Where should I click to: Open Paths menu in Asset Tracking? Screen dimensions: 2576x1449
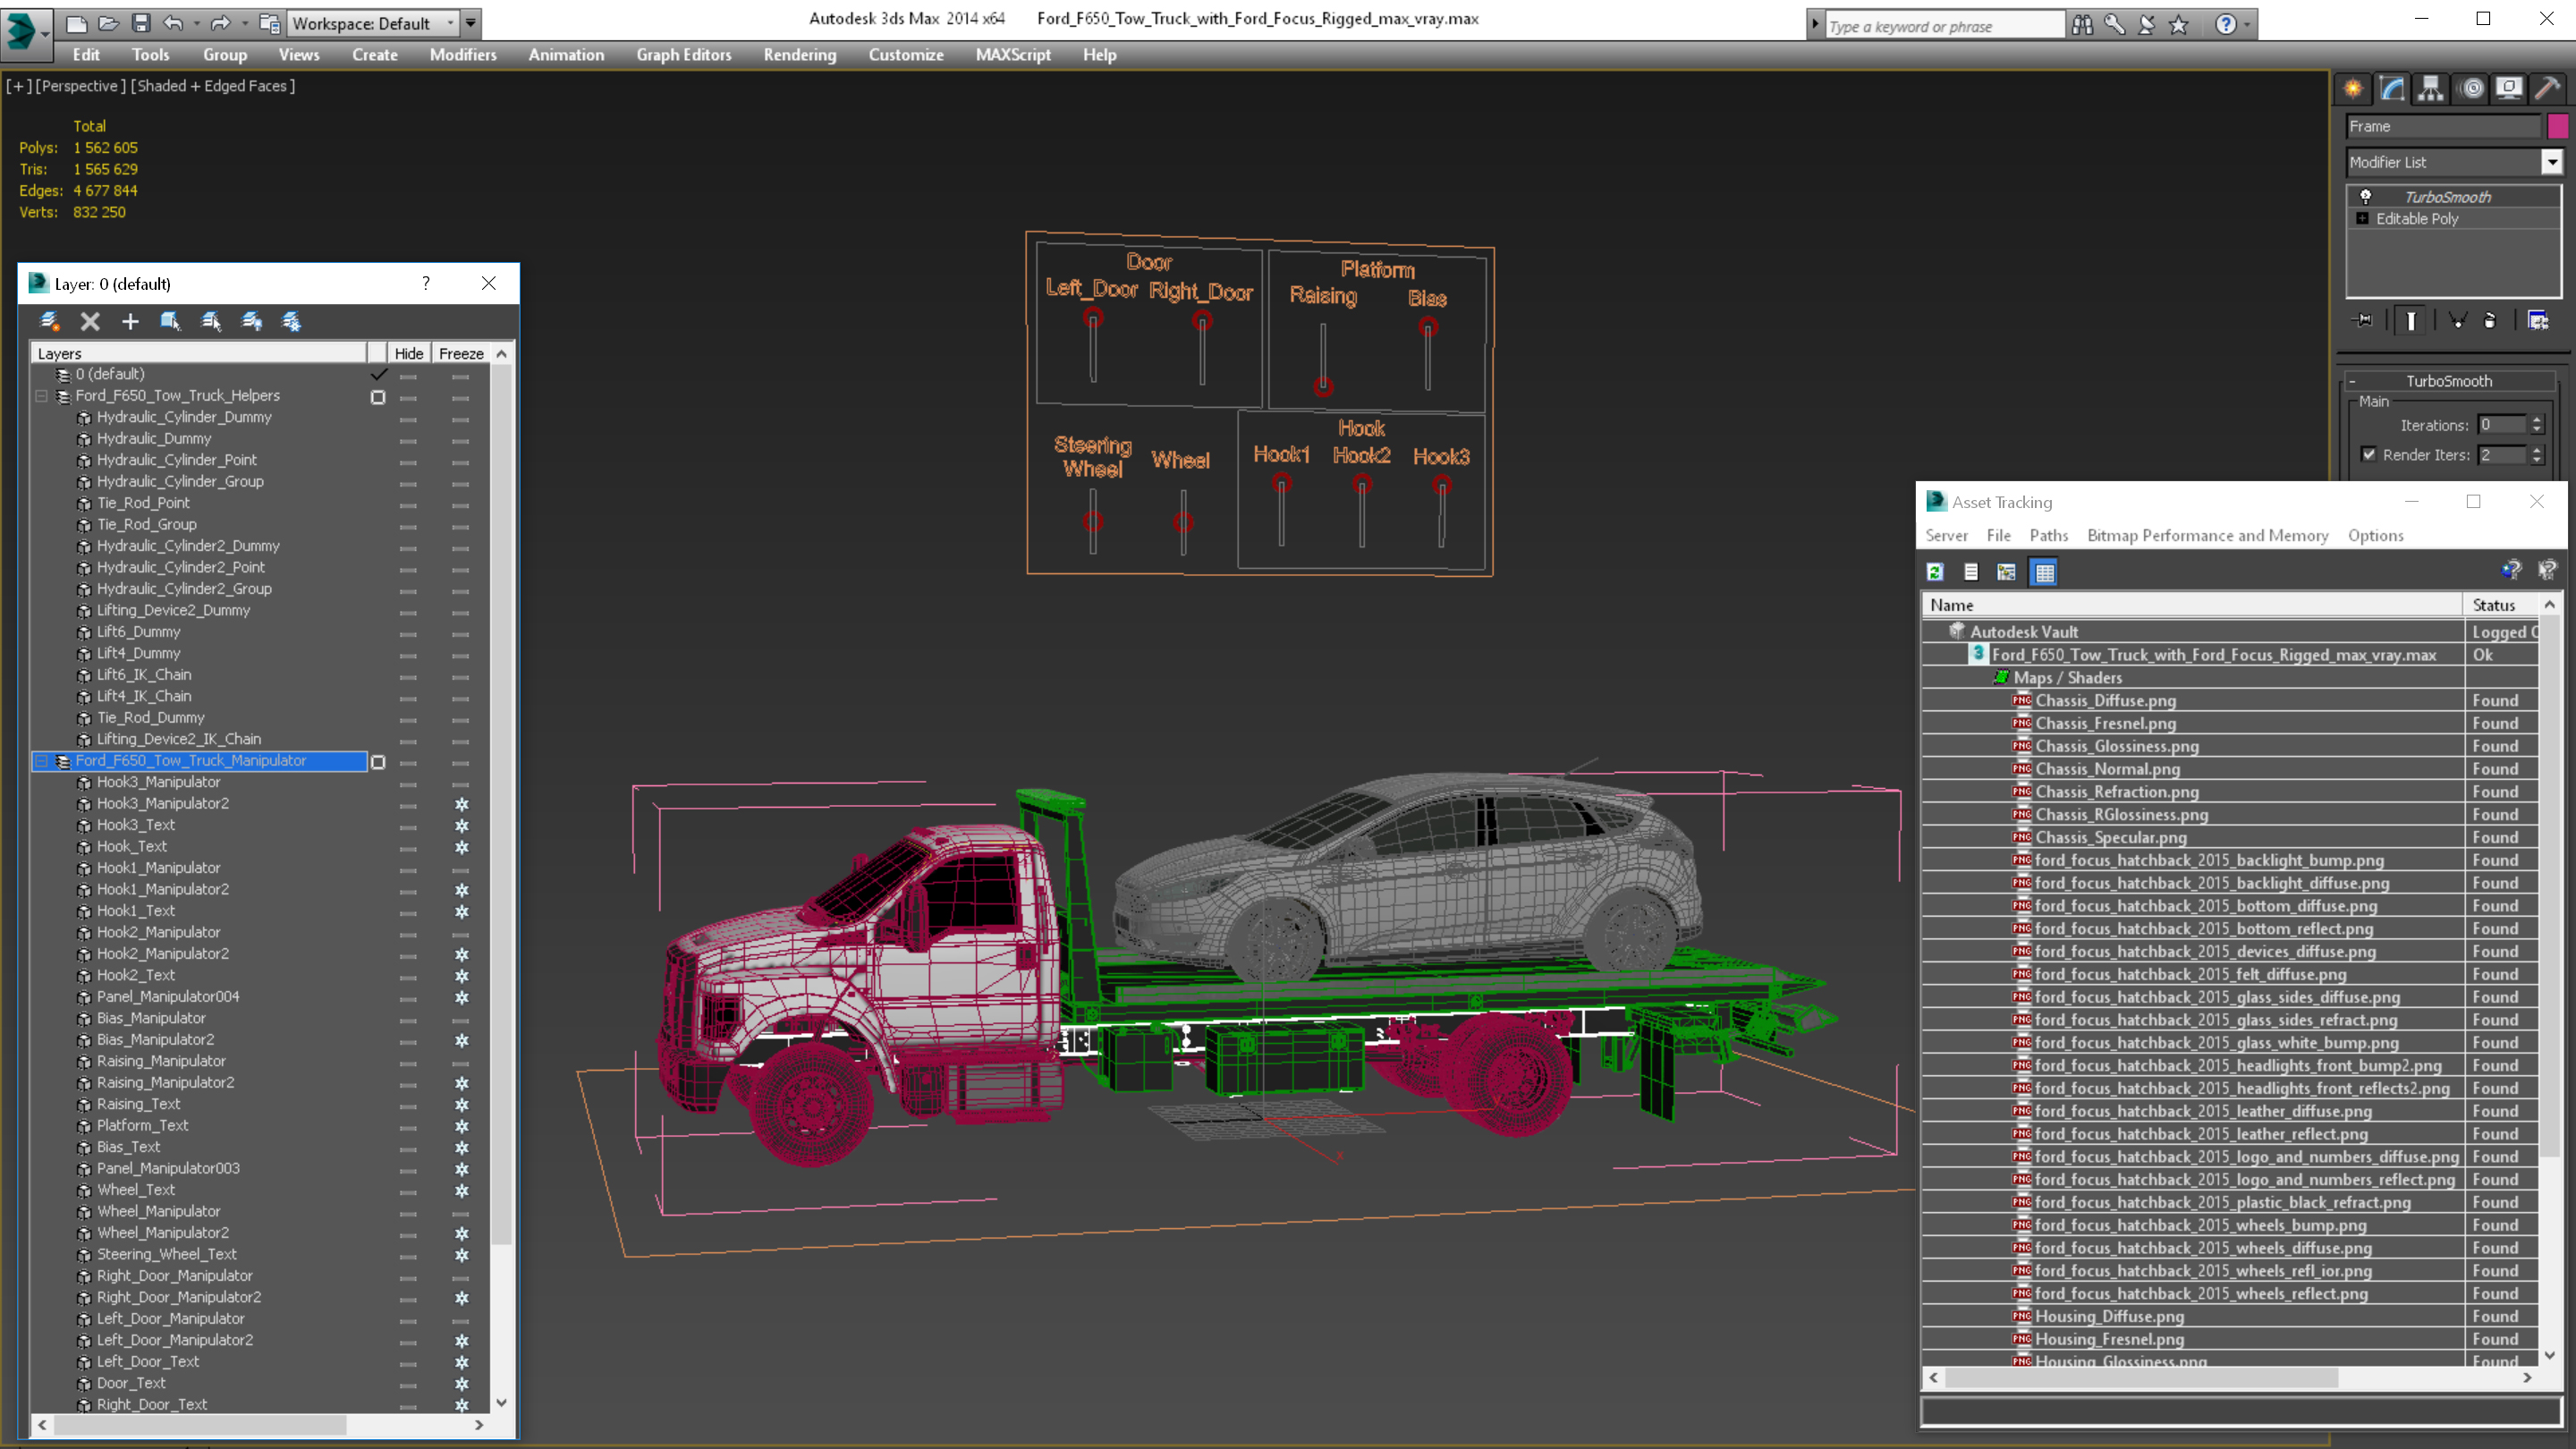click(x=2048, y=535)
